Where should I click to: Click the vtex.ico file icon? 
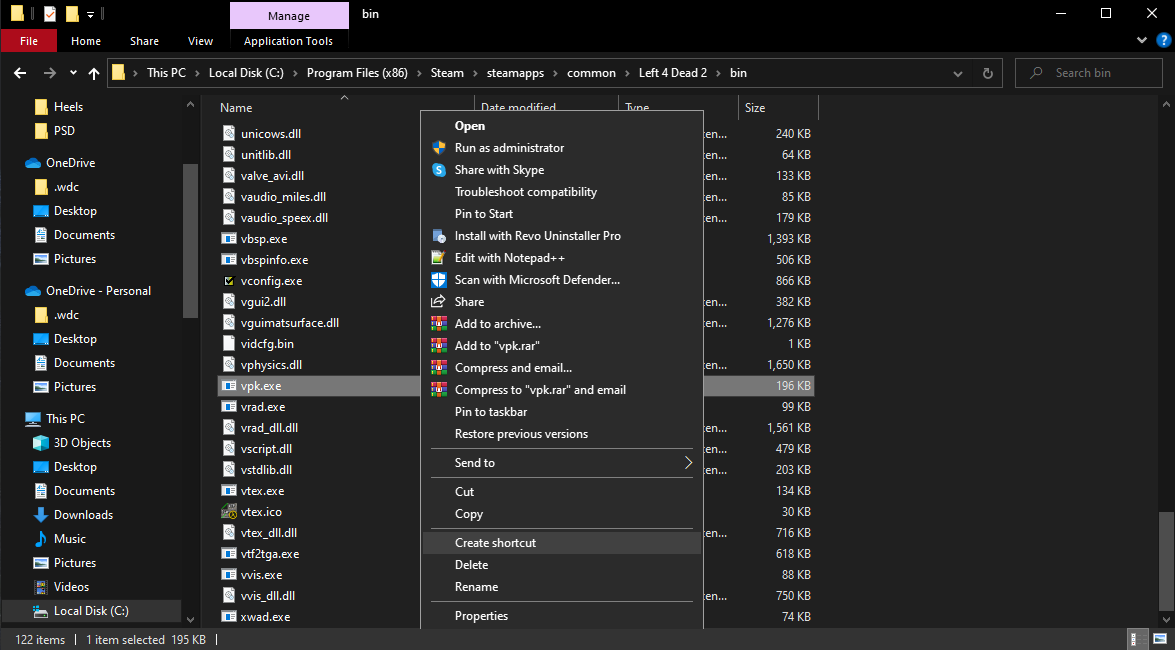pos(229,512)
